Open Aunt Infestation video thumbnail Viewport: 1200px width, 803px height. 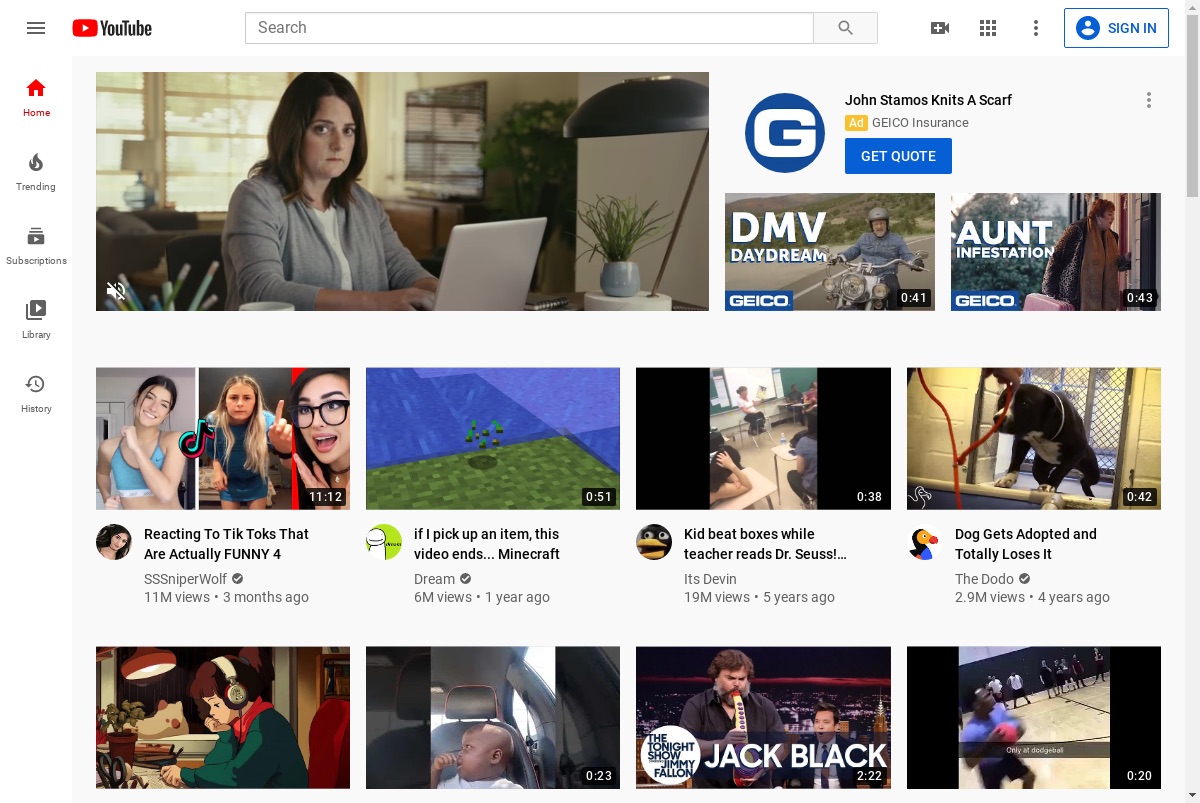[1056, 252]
